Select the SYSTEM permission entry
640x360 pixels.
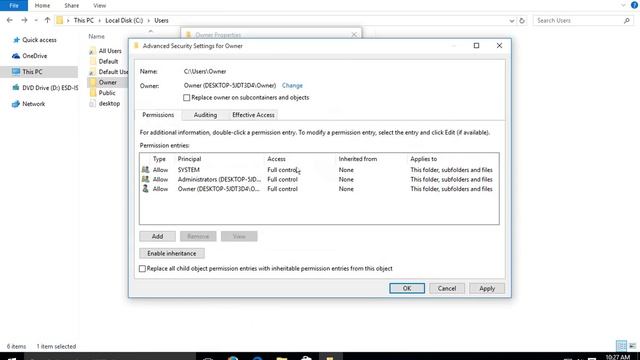(319, 170)
